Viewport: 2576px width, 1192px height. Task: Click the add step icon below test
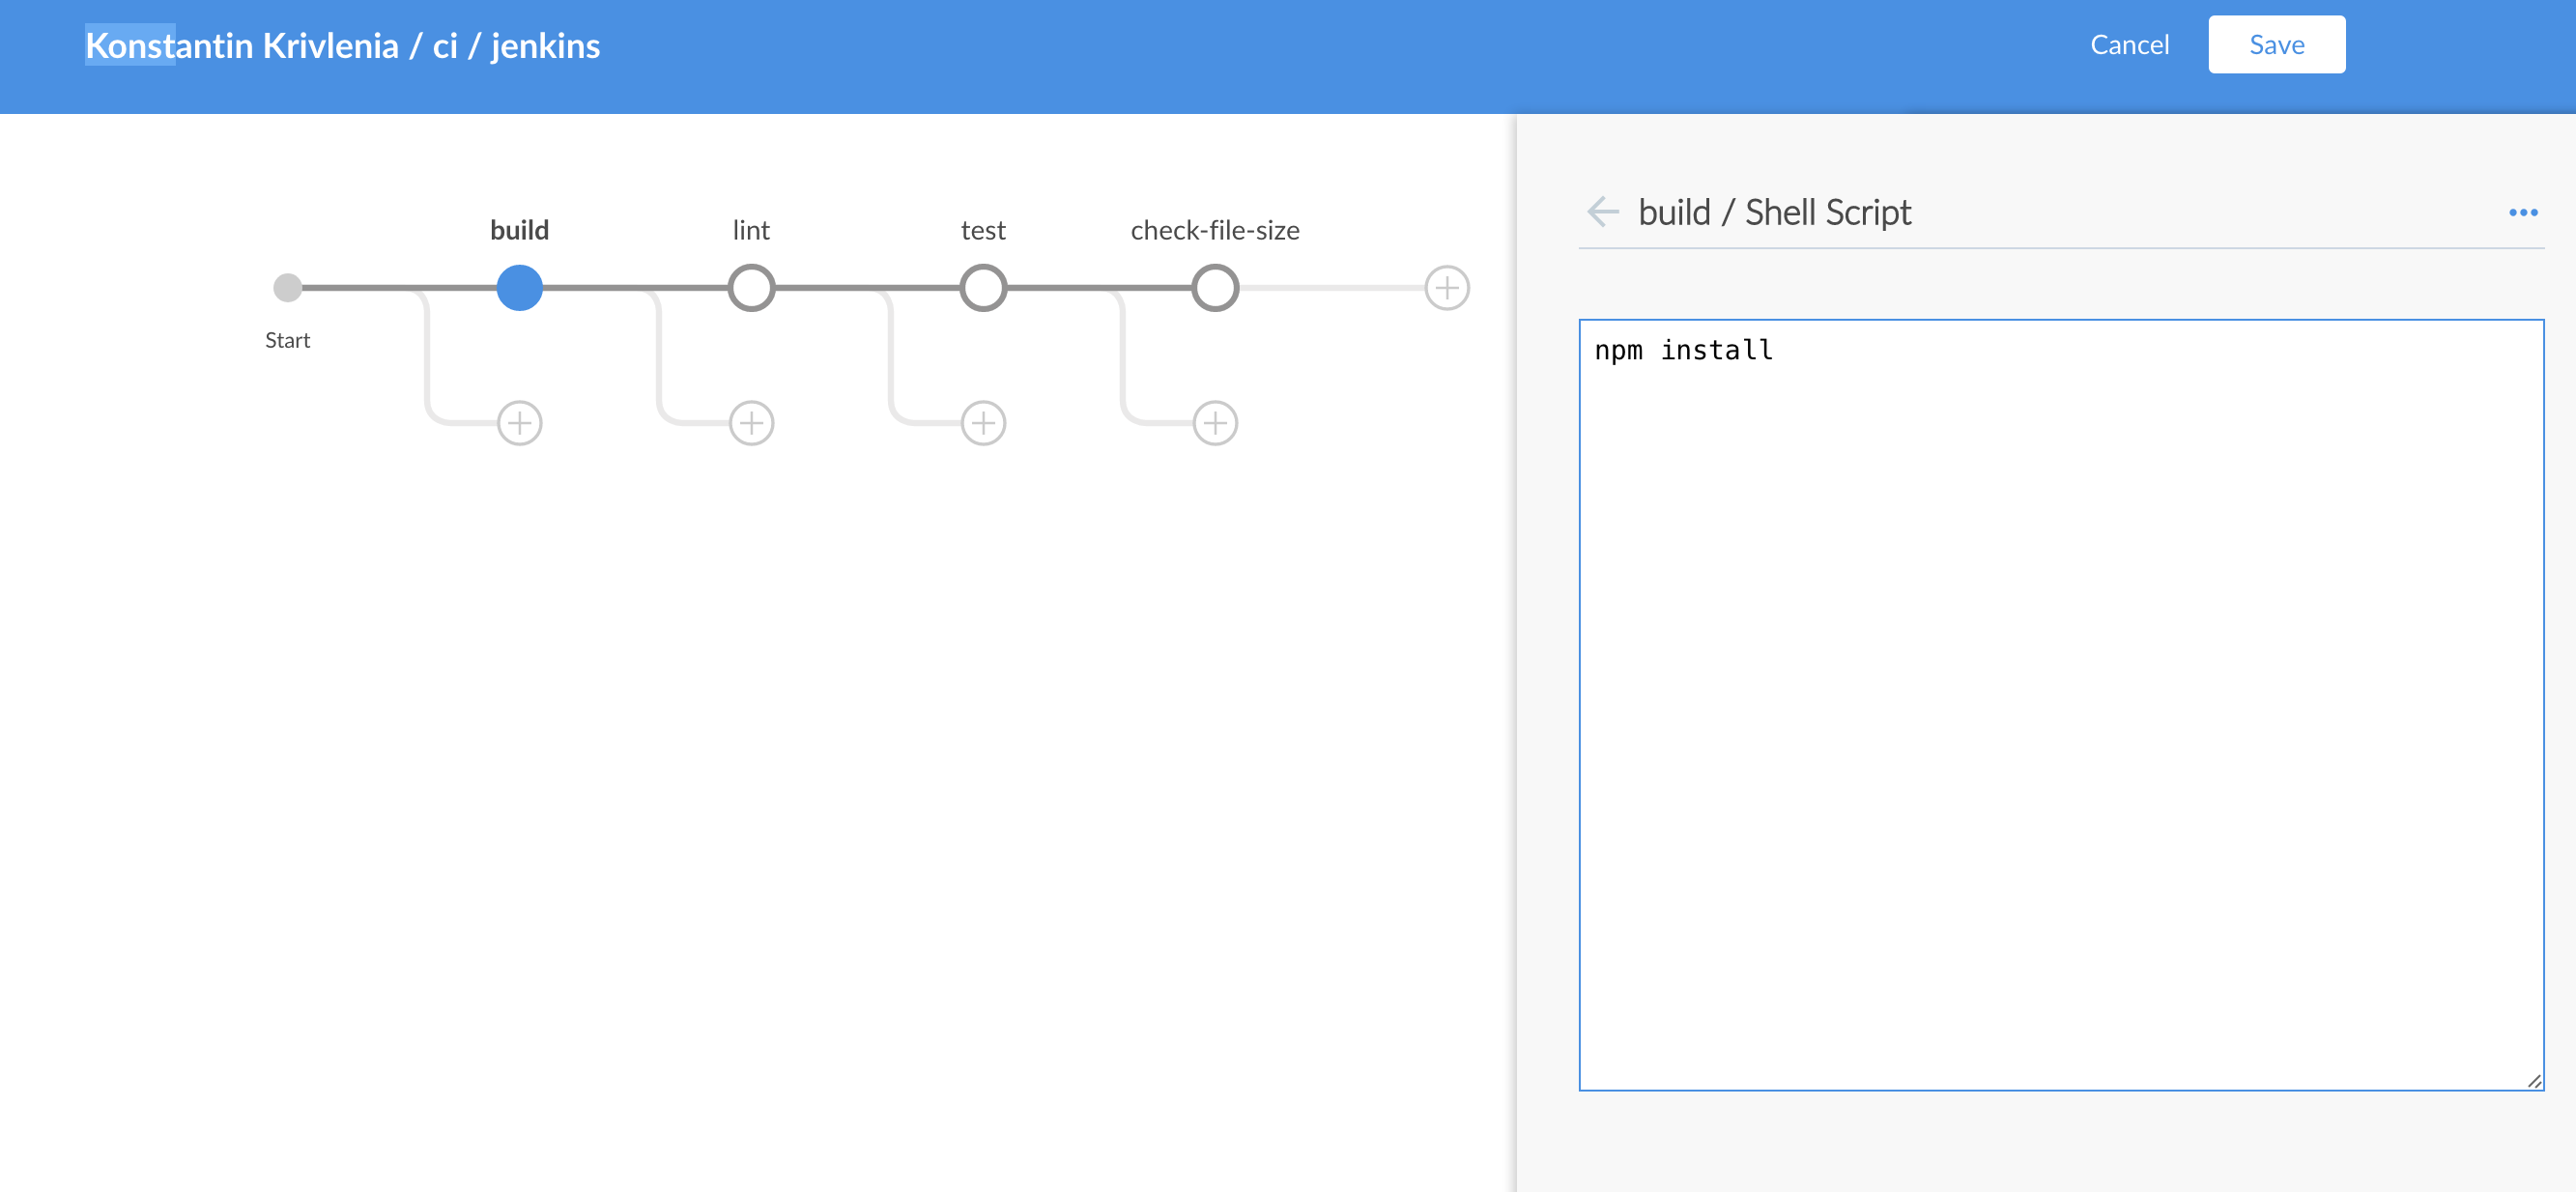tap(981, 422)
